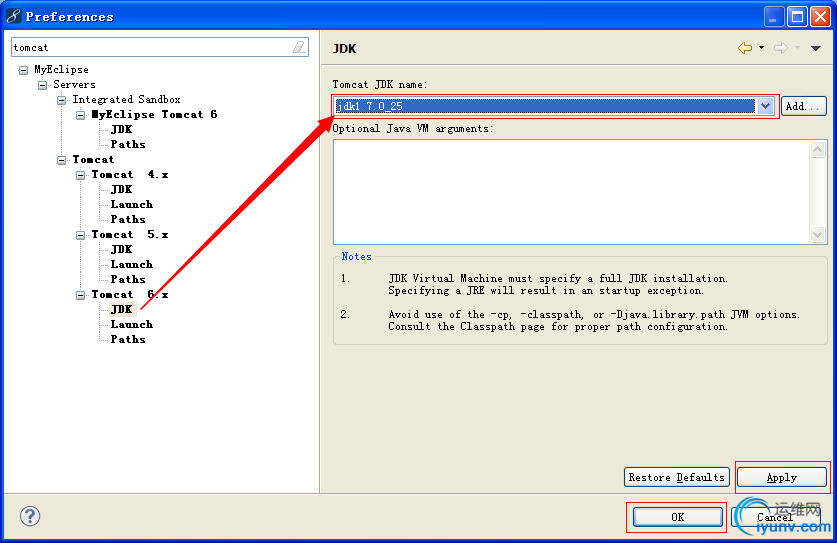The height and width of the screenshot is (543, 837).
Task: Open the preferences page view menu triangle
Action: 816,48
